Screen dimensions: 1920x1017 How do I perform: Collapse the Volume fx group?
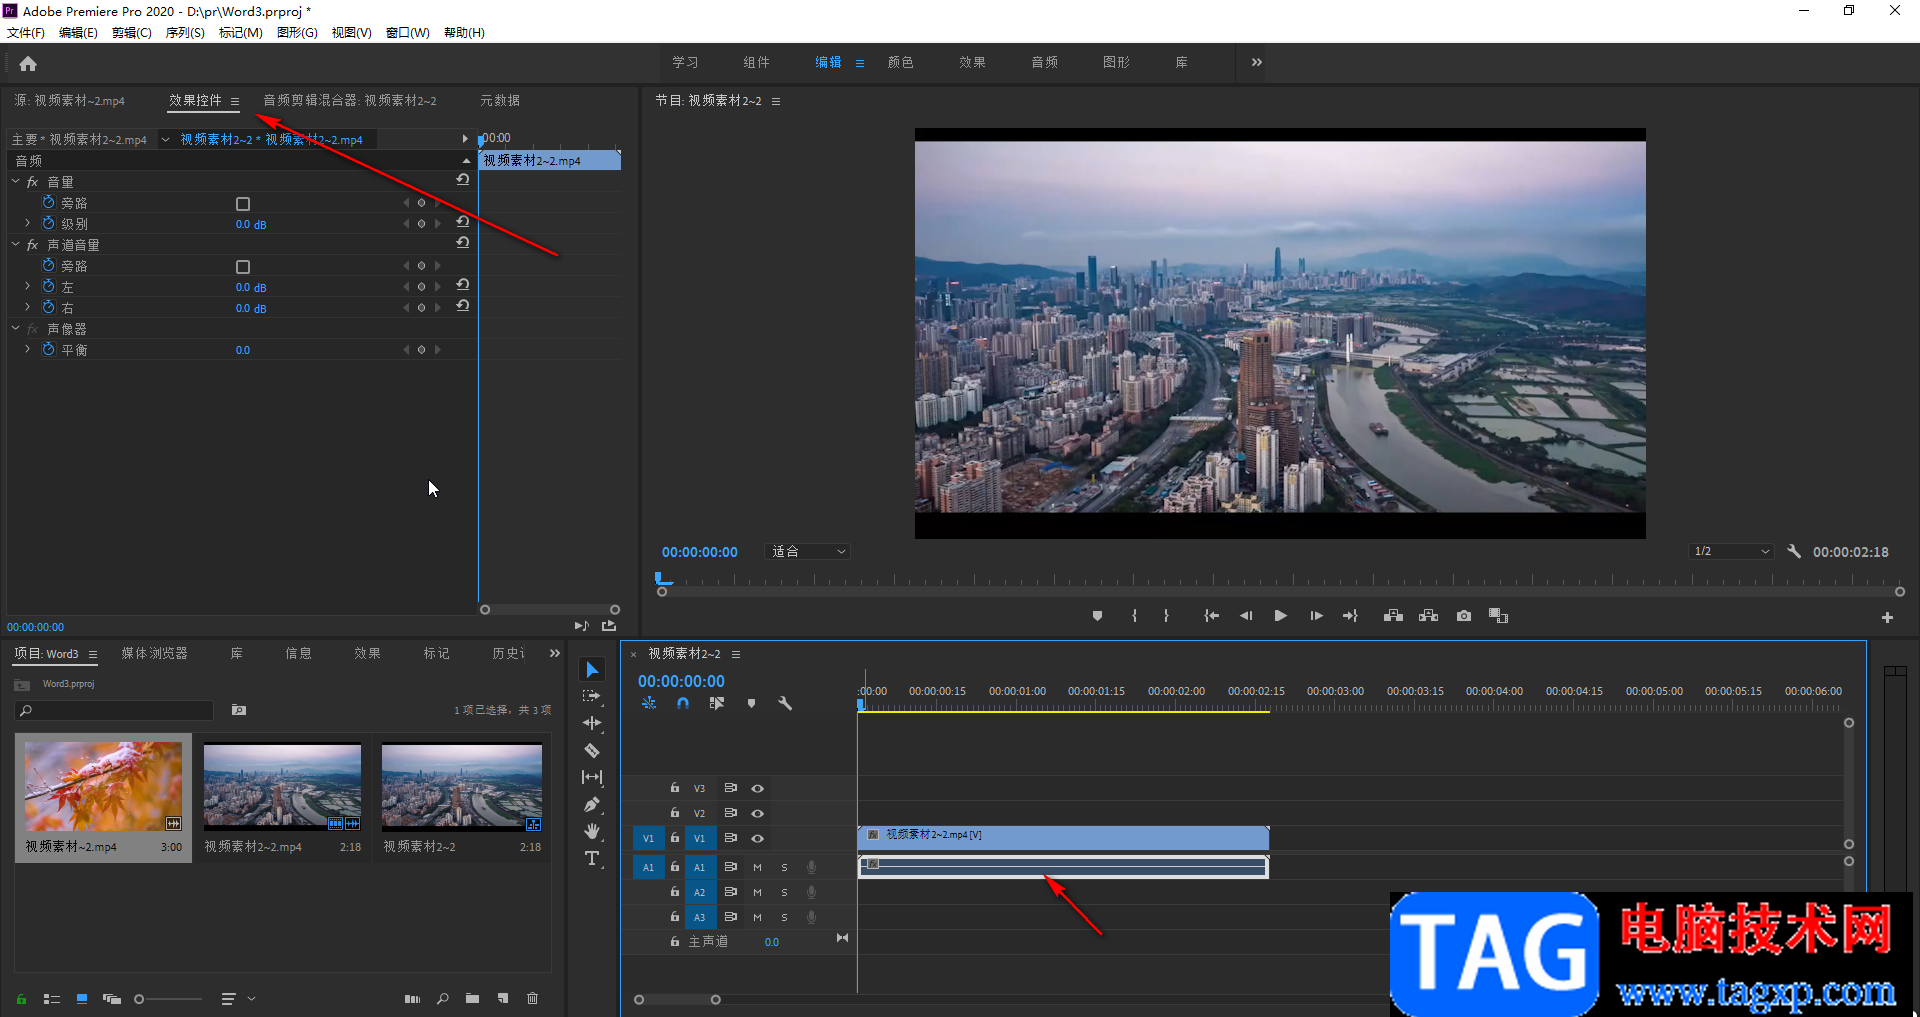click(x=15, y=182)
